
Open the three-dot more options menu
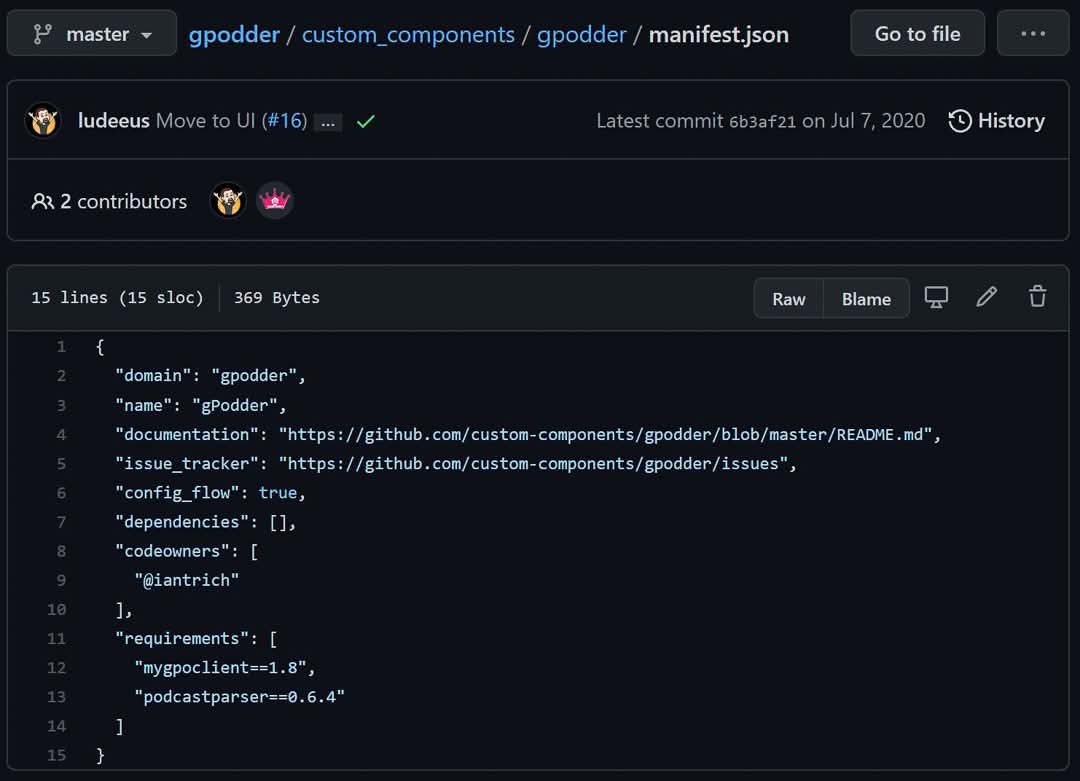click(x=1033, y=34)
